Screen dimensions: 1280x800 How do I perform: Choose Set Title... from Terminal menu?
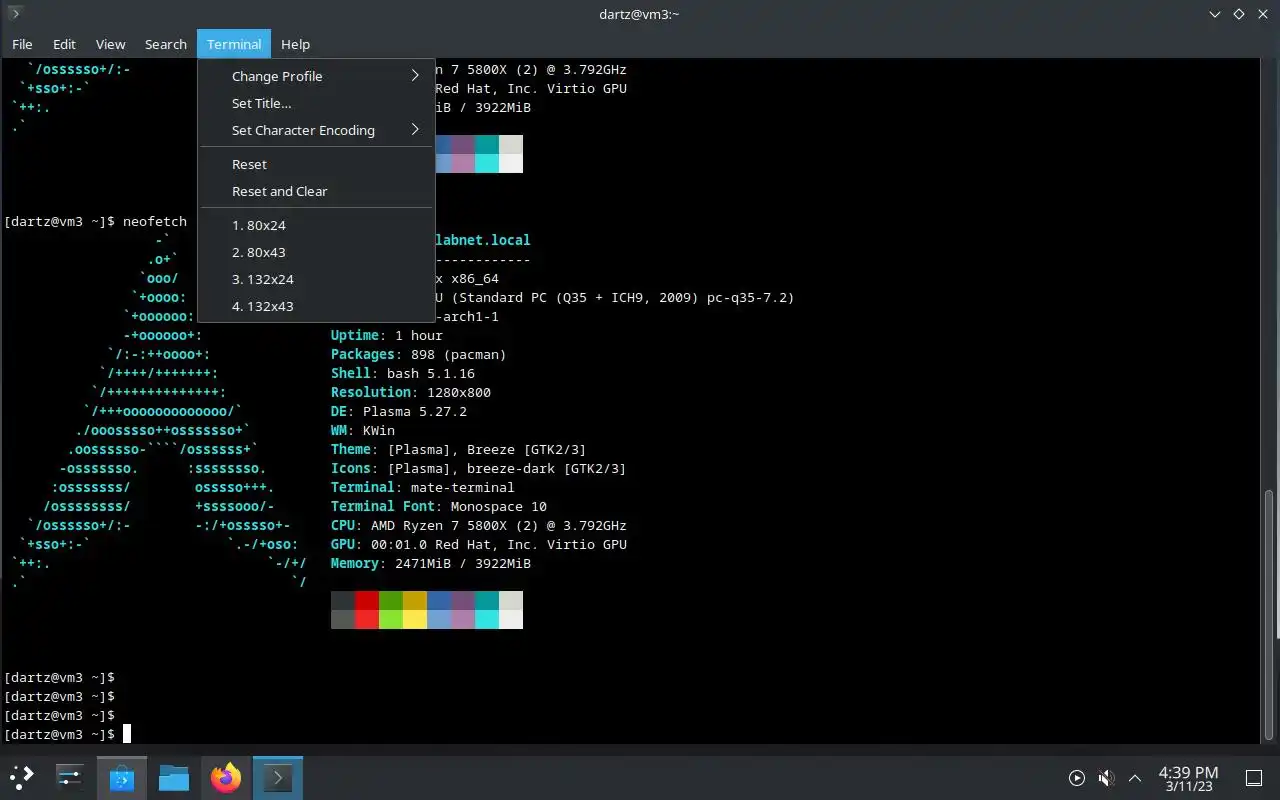[316, 103]
